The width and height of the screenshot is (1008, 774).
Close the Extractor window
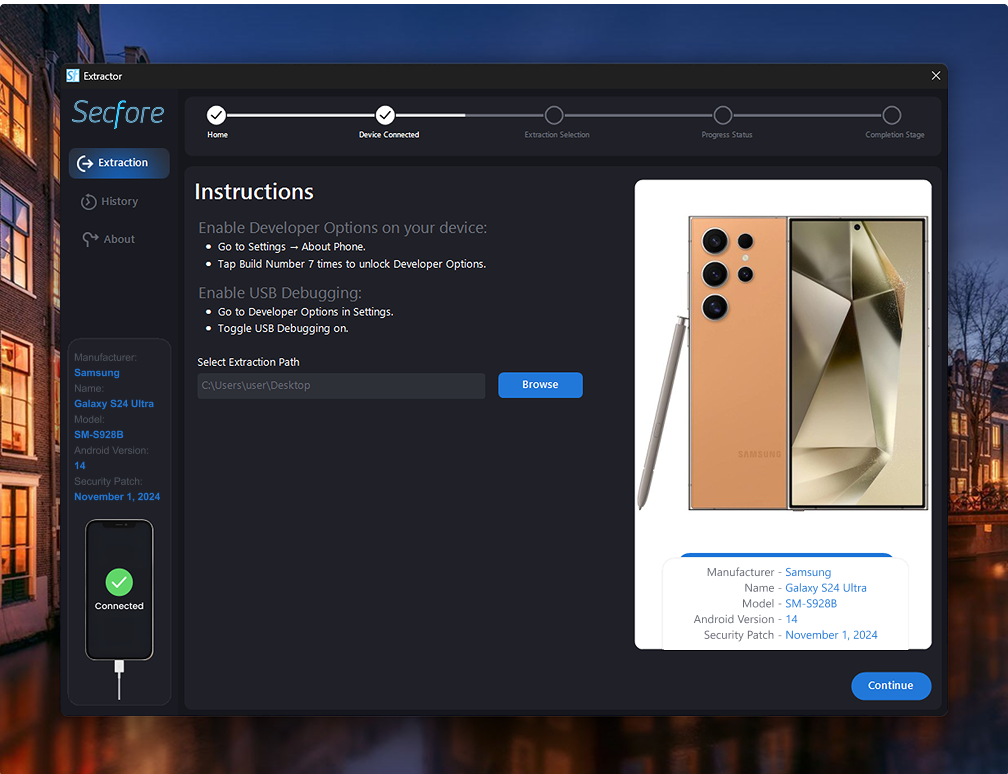[936, 76]
